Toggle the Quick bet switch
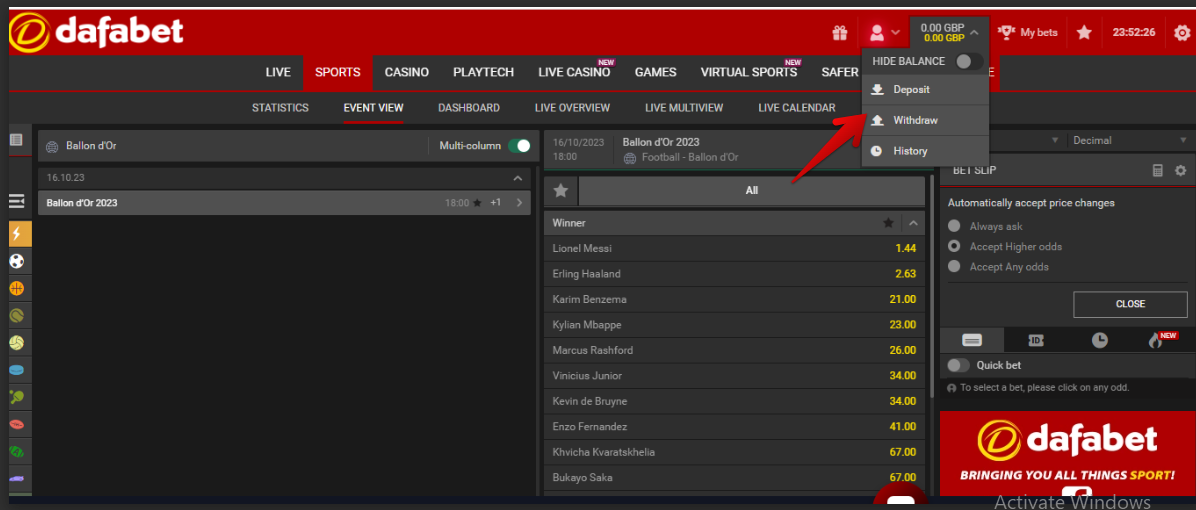The image size is (1196, 510). coord(959,365)
